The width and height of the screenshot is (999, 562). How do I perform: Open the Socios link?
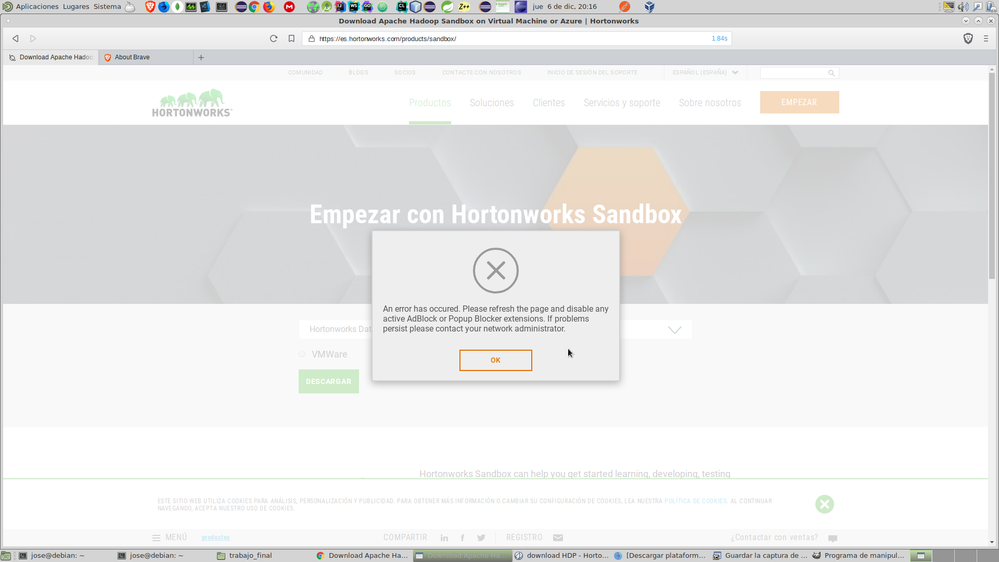tap(405, 73)
